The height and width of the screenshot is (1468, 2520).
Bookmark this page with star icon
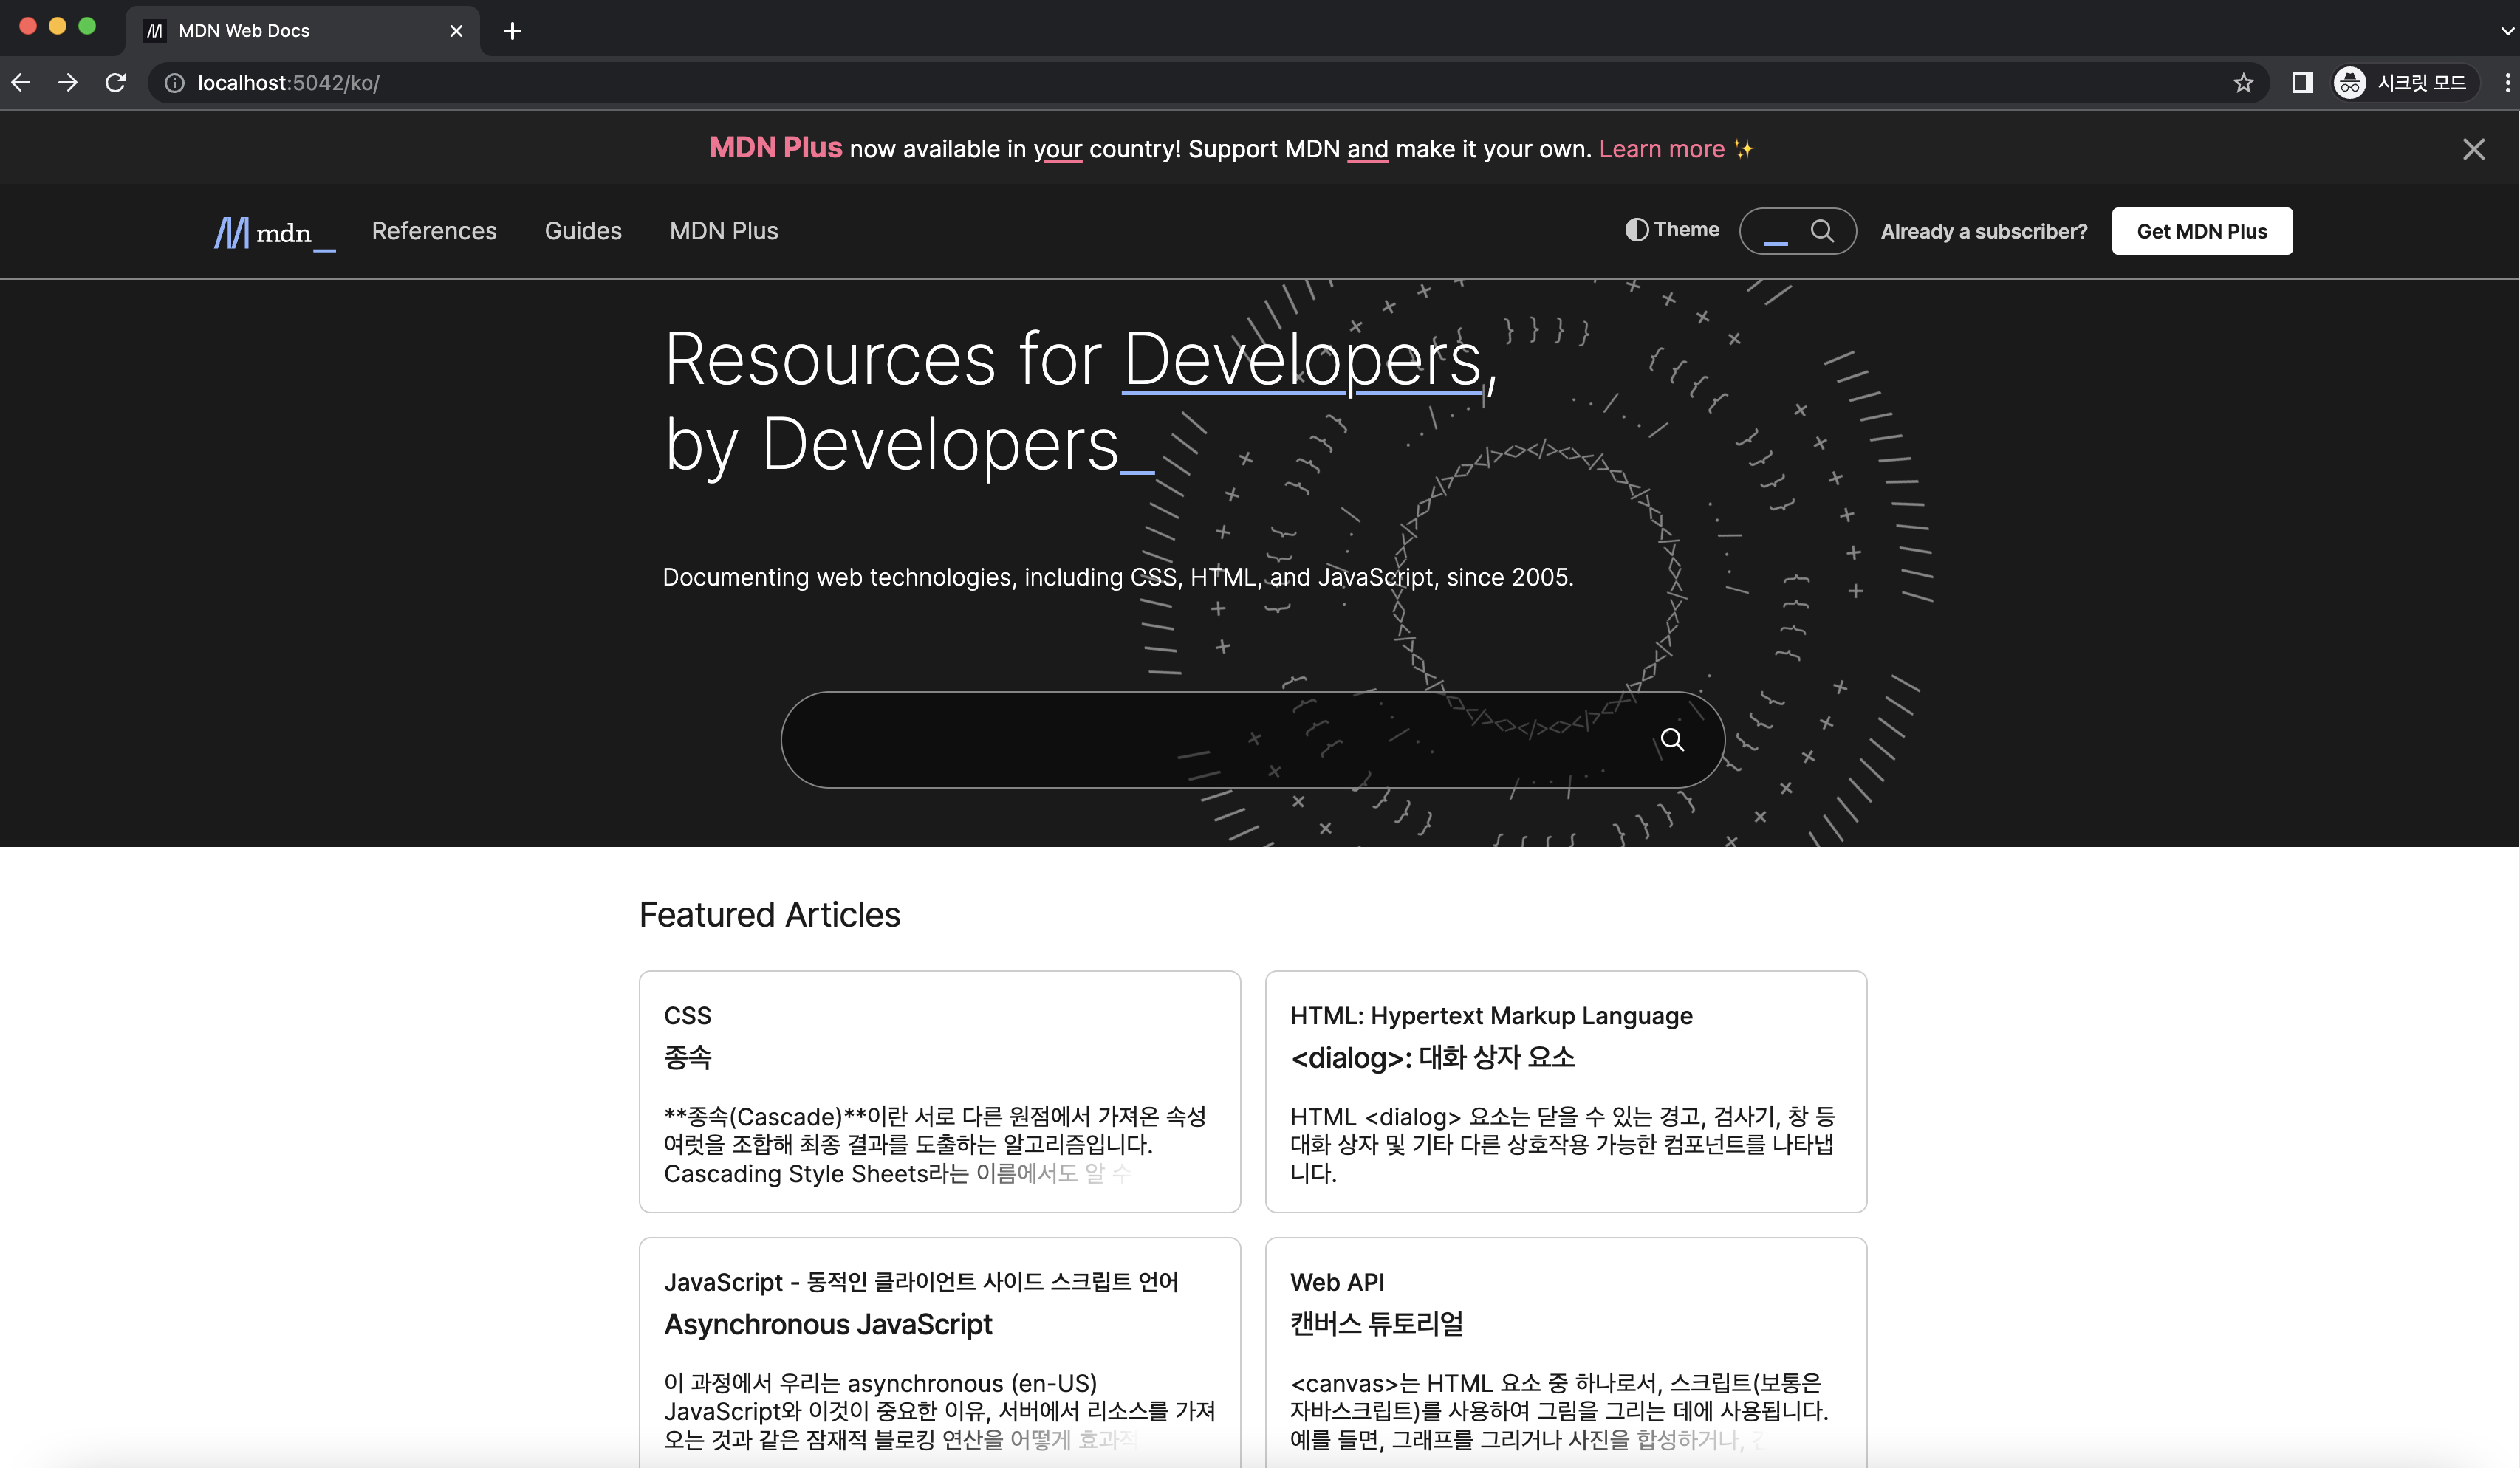2243,83
